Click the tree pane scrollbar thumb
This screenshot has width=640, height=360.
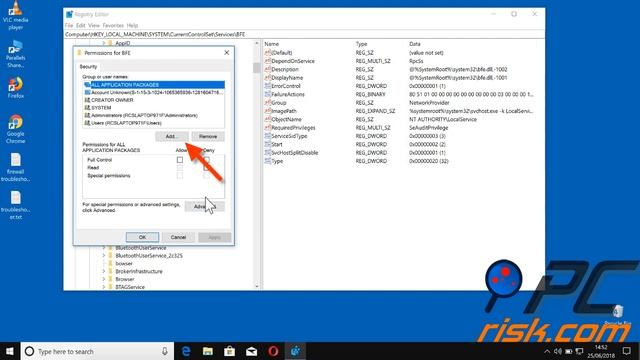(x=257, y=67)
